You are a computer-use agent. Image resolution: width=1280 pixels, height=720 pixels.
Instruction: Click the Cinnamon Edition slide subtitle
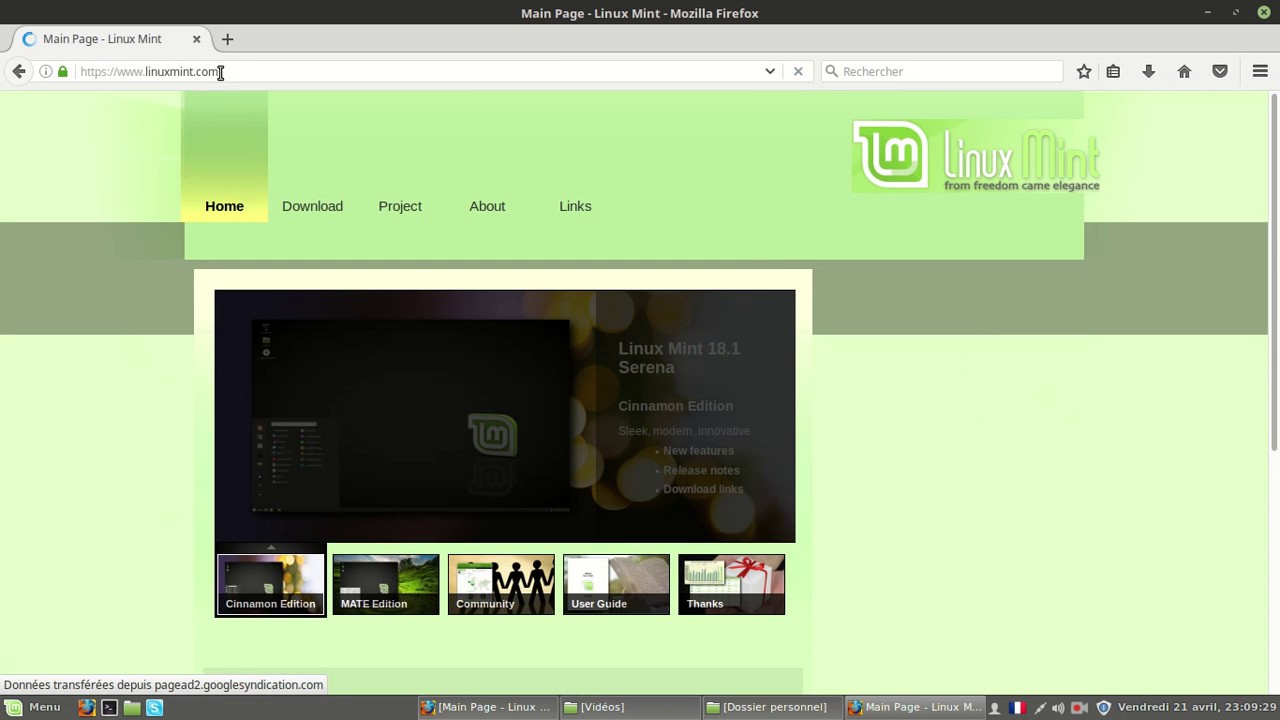click(675, 406)
